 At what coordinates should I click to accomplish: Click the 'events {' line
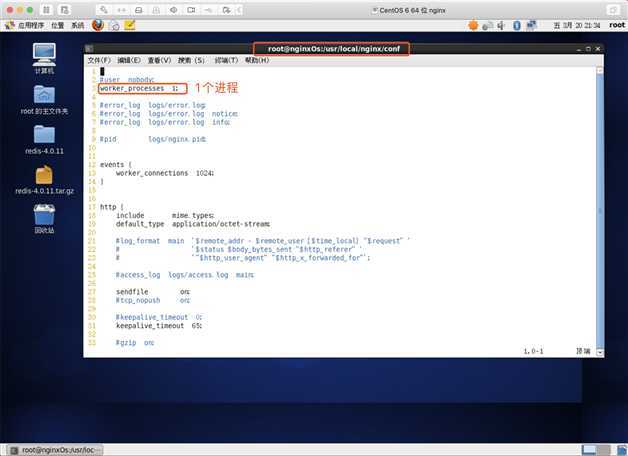tap(116, 165)
